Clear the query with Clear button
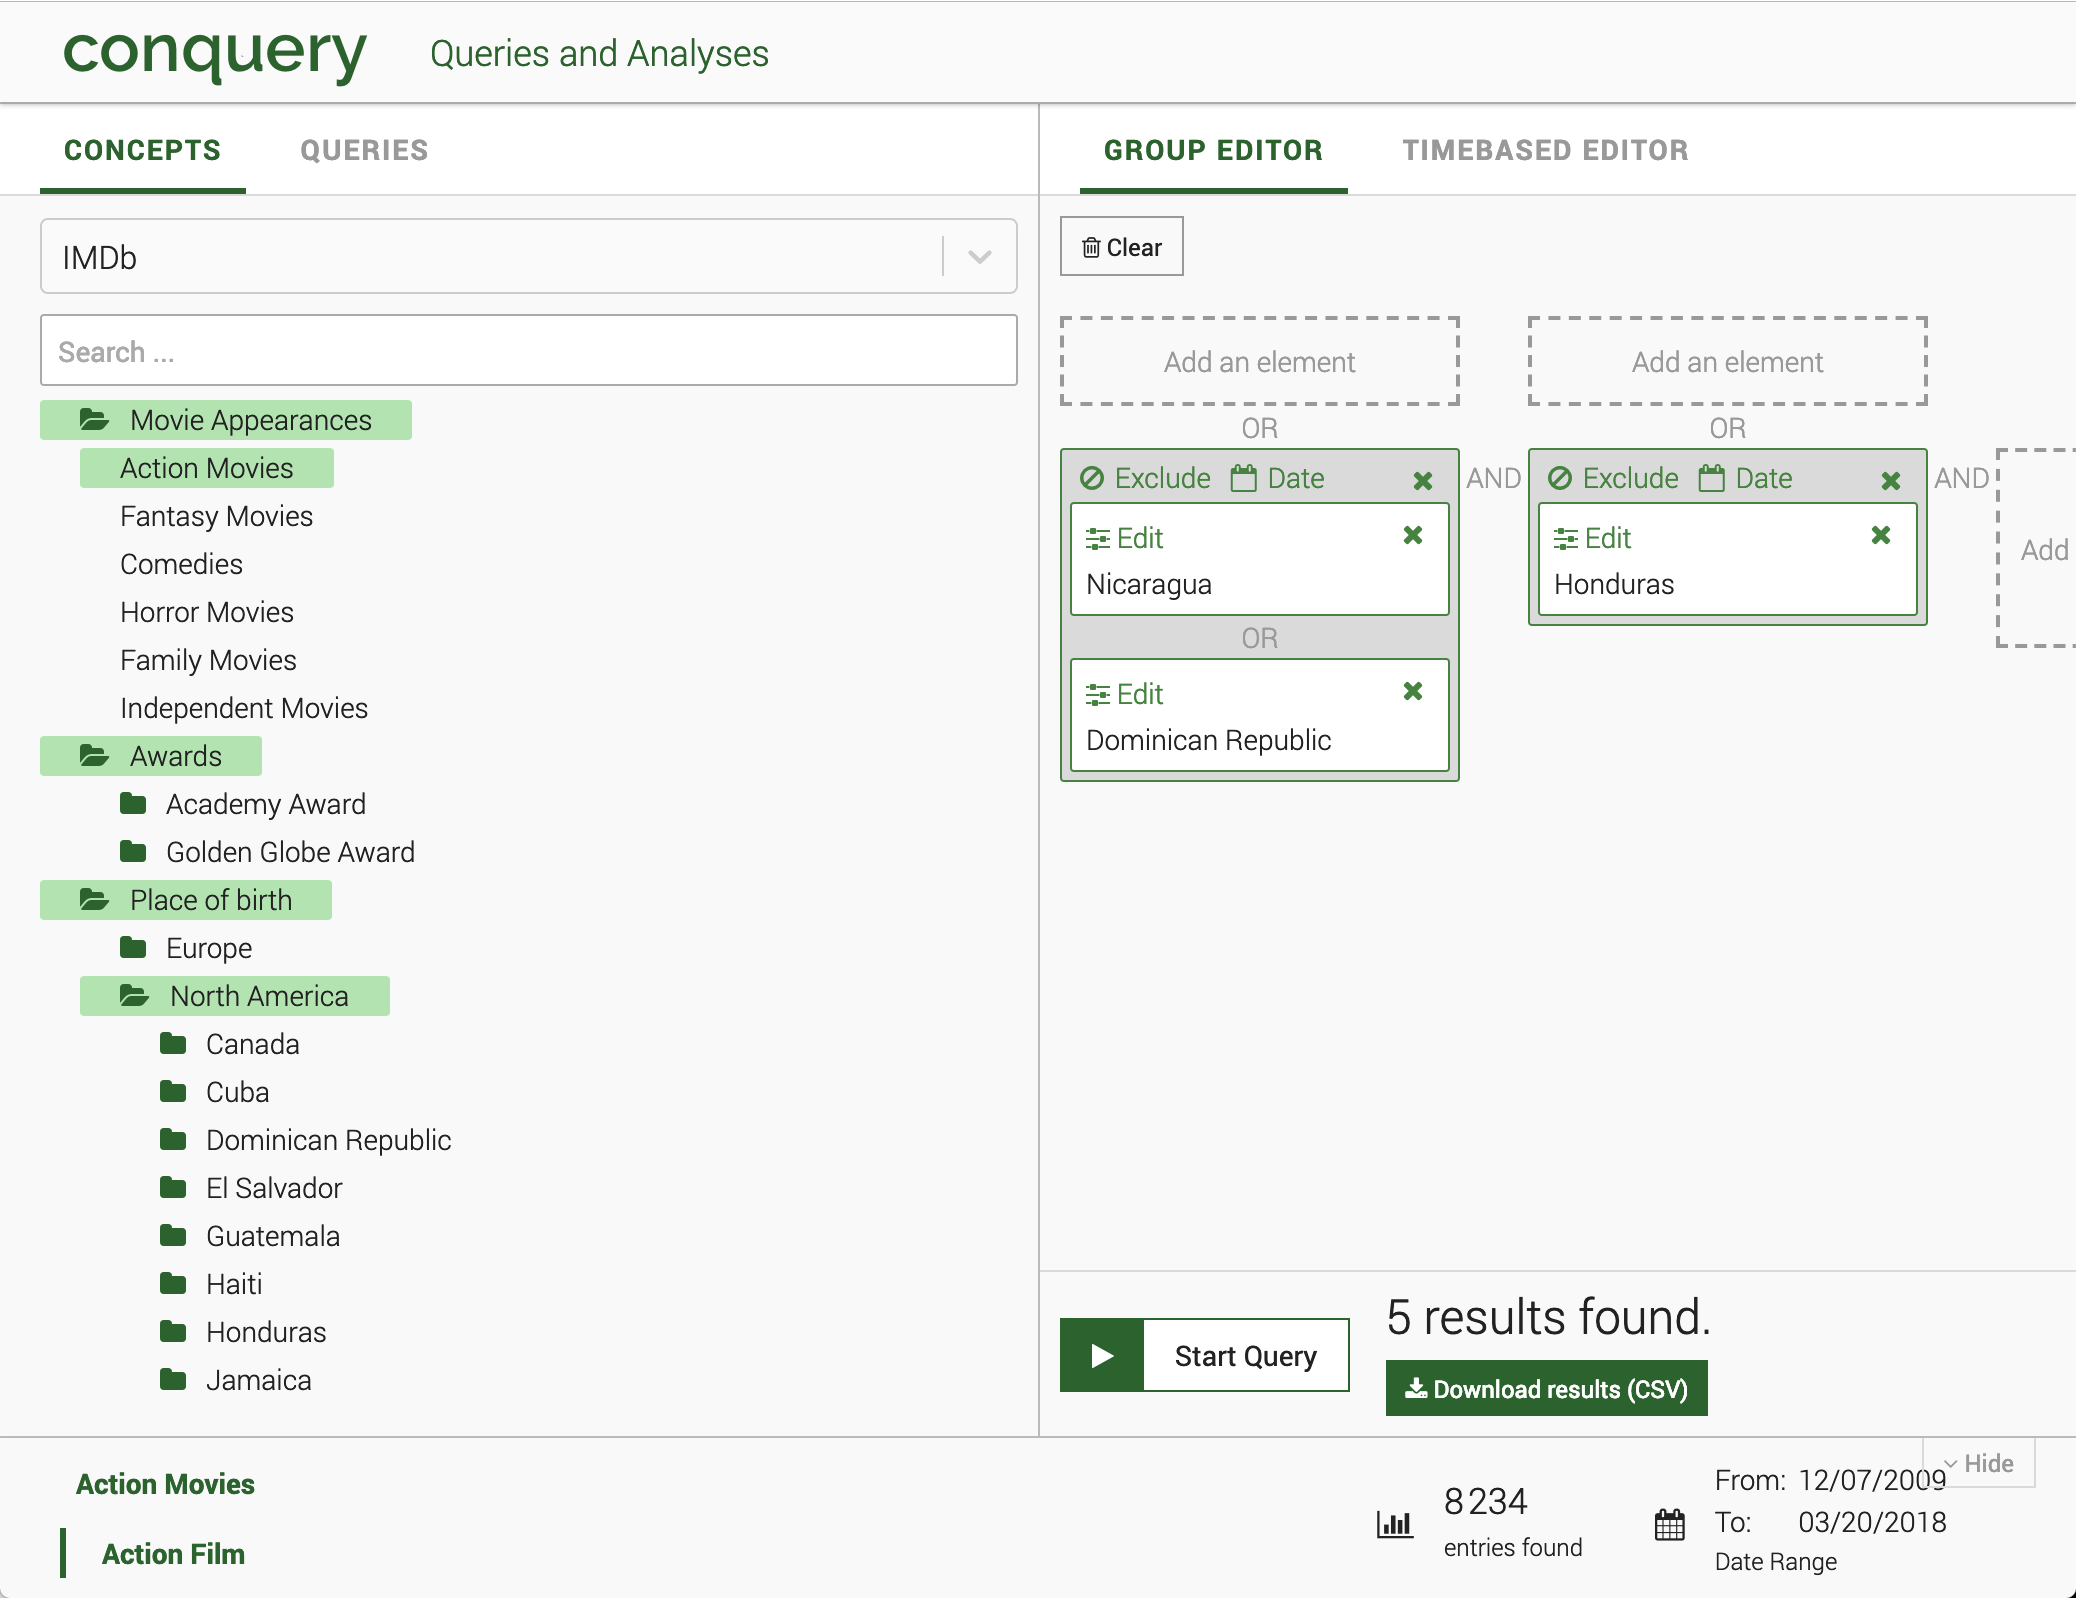 [1121, 247]
